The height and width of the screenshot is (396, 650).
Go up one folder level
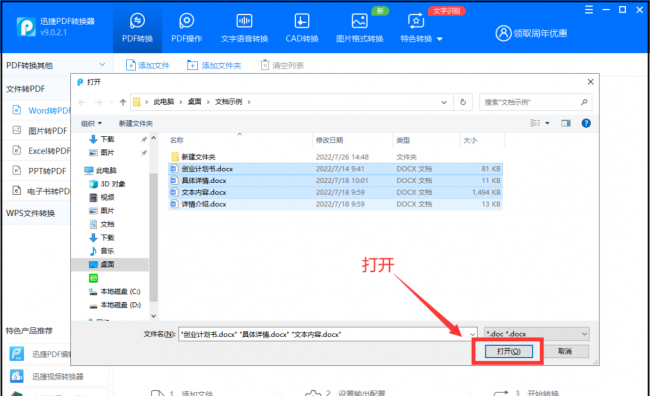pyautogui.click(x=123, y=102)
